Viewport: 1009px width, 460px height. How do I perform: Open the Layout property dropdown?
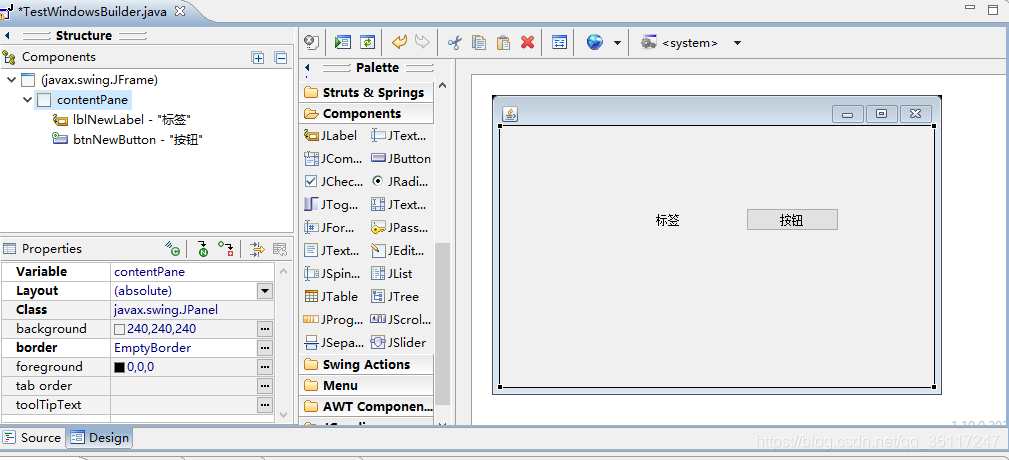tap(265, 291)
